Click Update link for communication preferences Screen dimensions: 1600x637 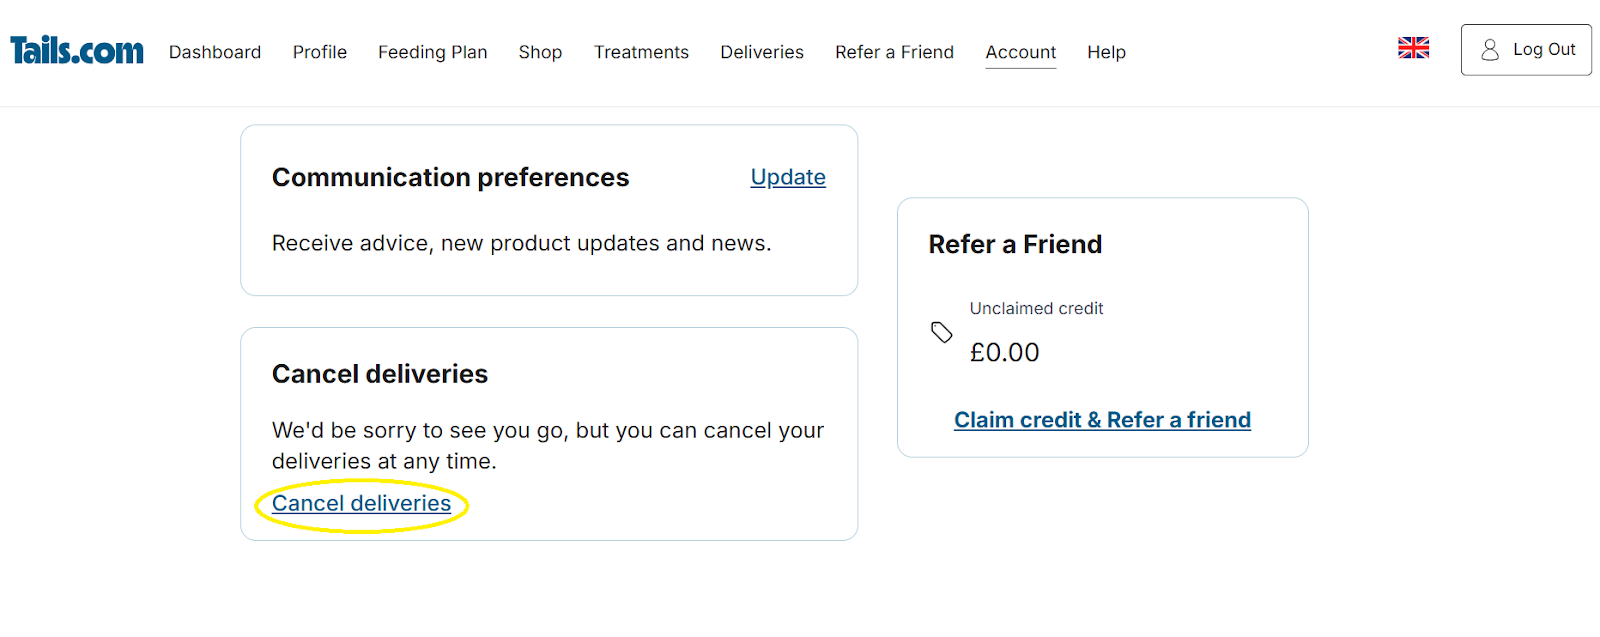click(788, 177)
